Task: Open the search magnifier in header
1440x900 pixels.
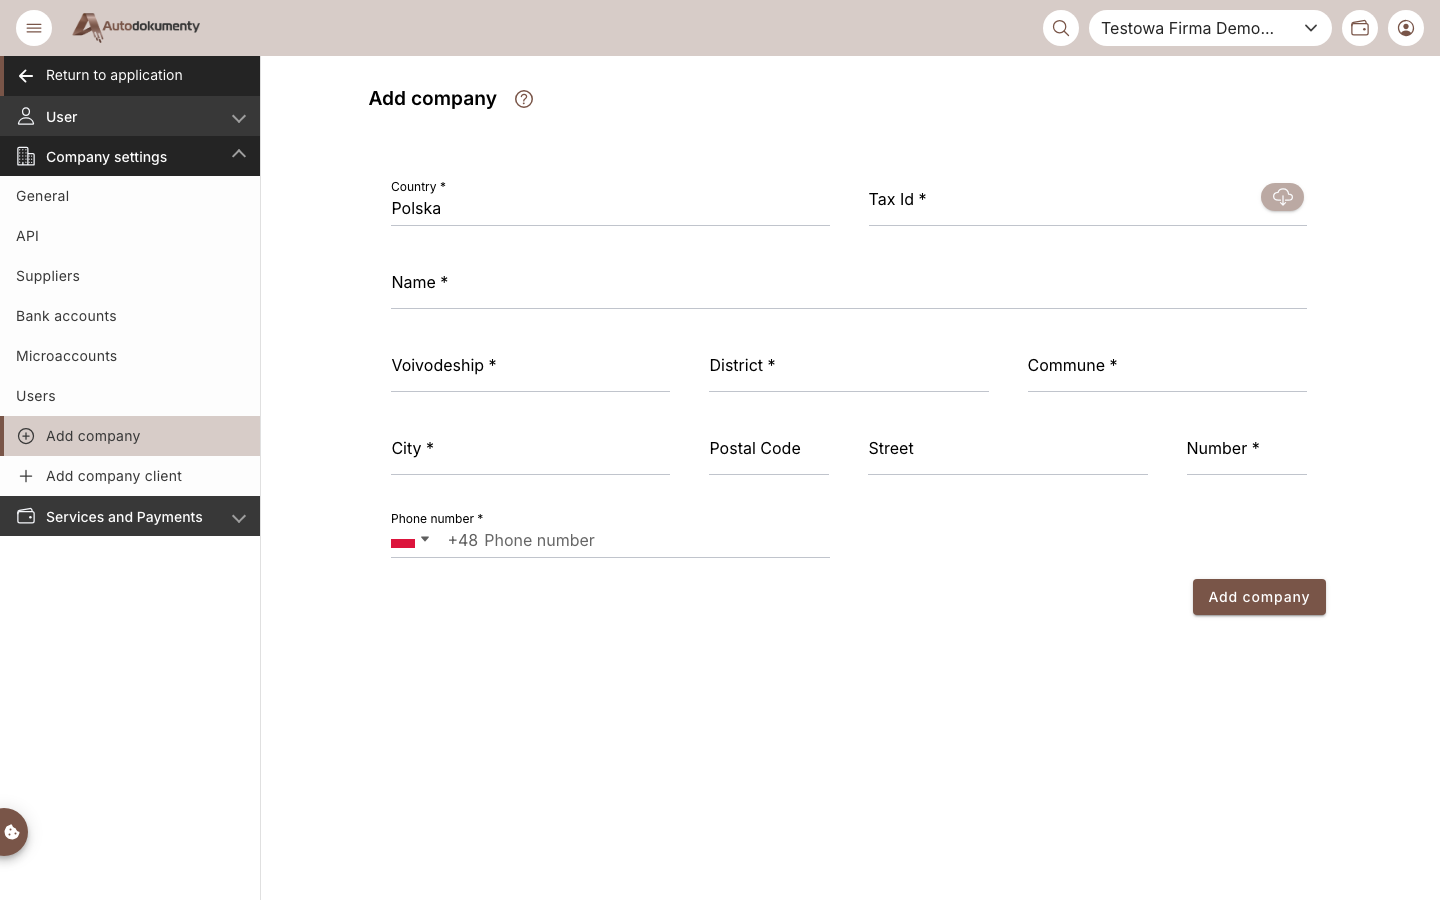Action: [1061, 28]
